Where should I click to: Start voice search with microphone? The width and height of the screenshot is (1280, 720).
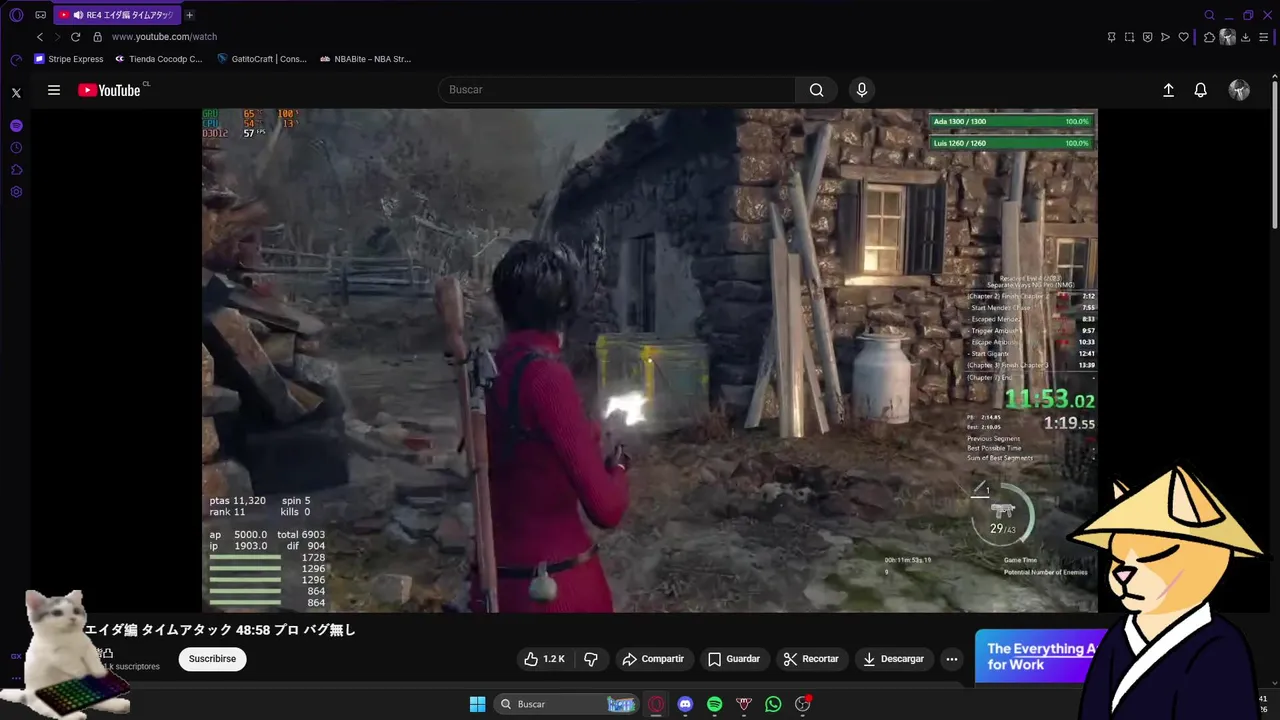click(862, 90)
